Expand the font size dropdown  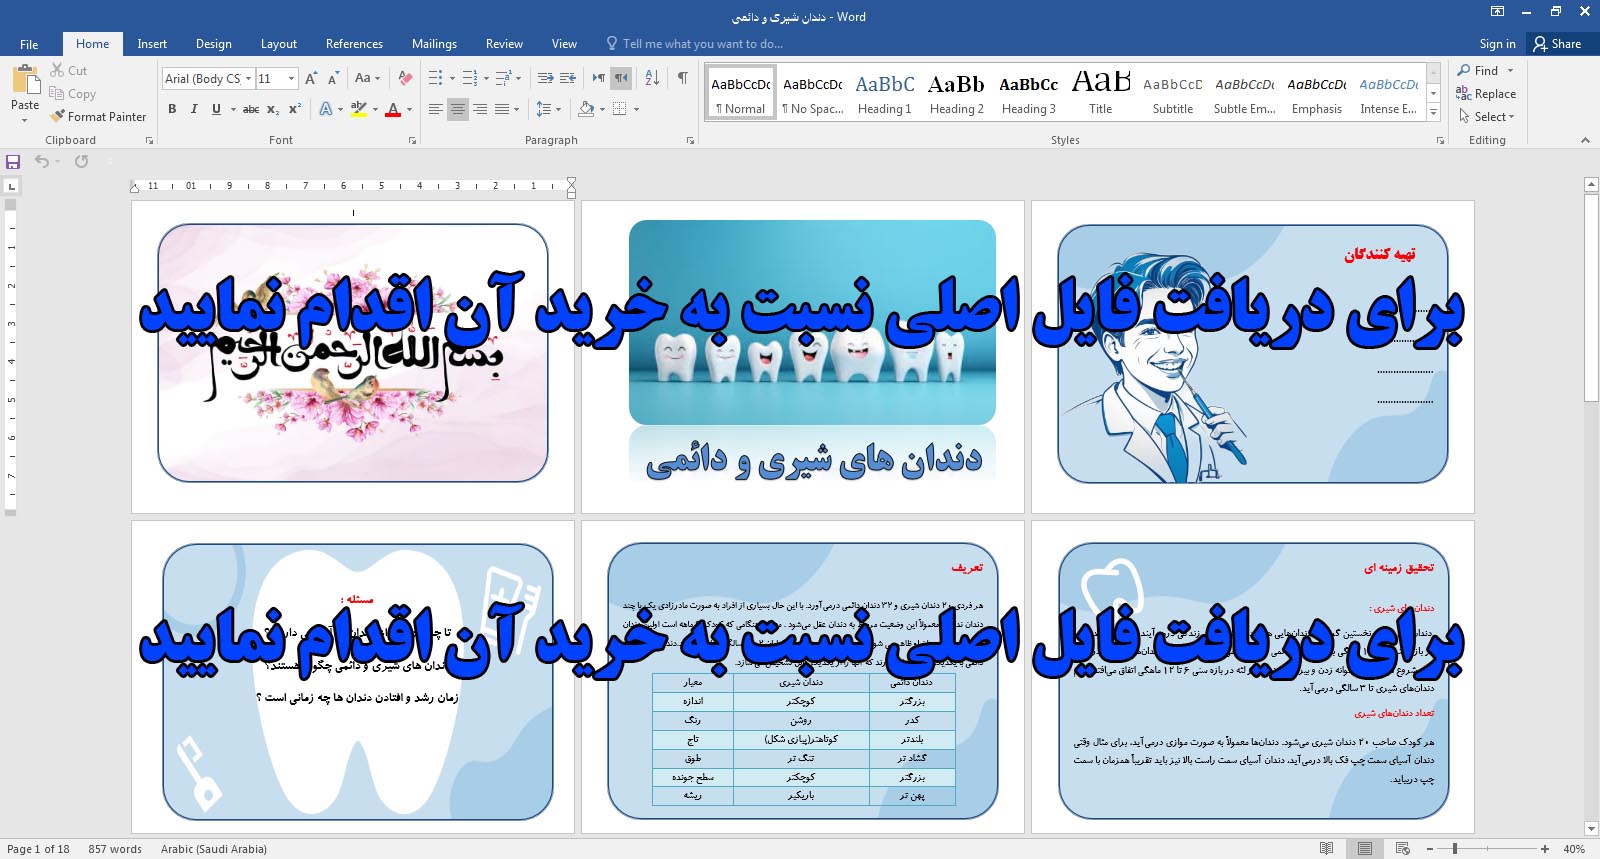291,79
